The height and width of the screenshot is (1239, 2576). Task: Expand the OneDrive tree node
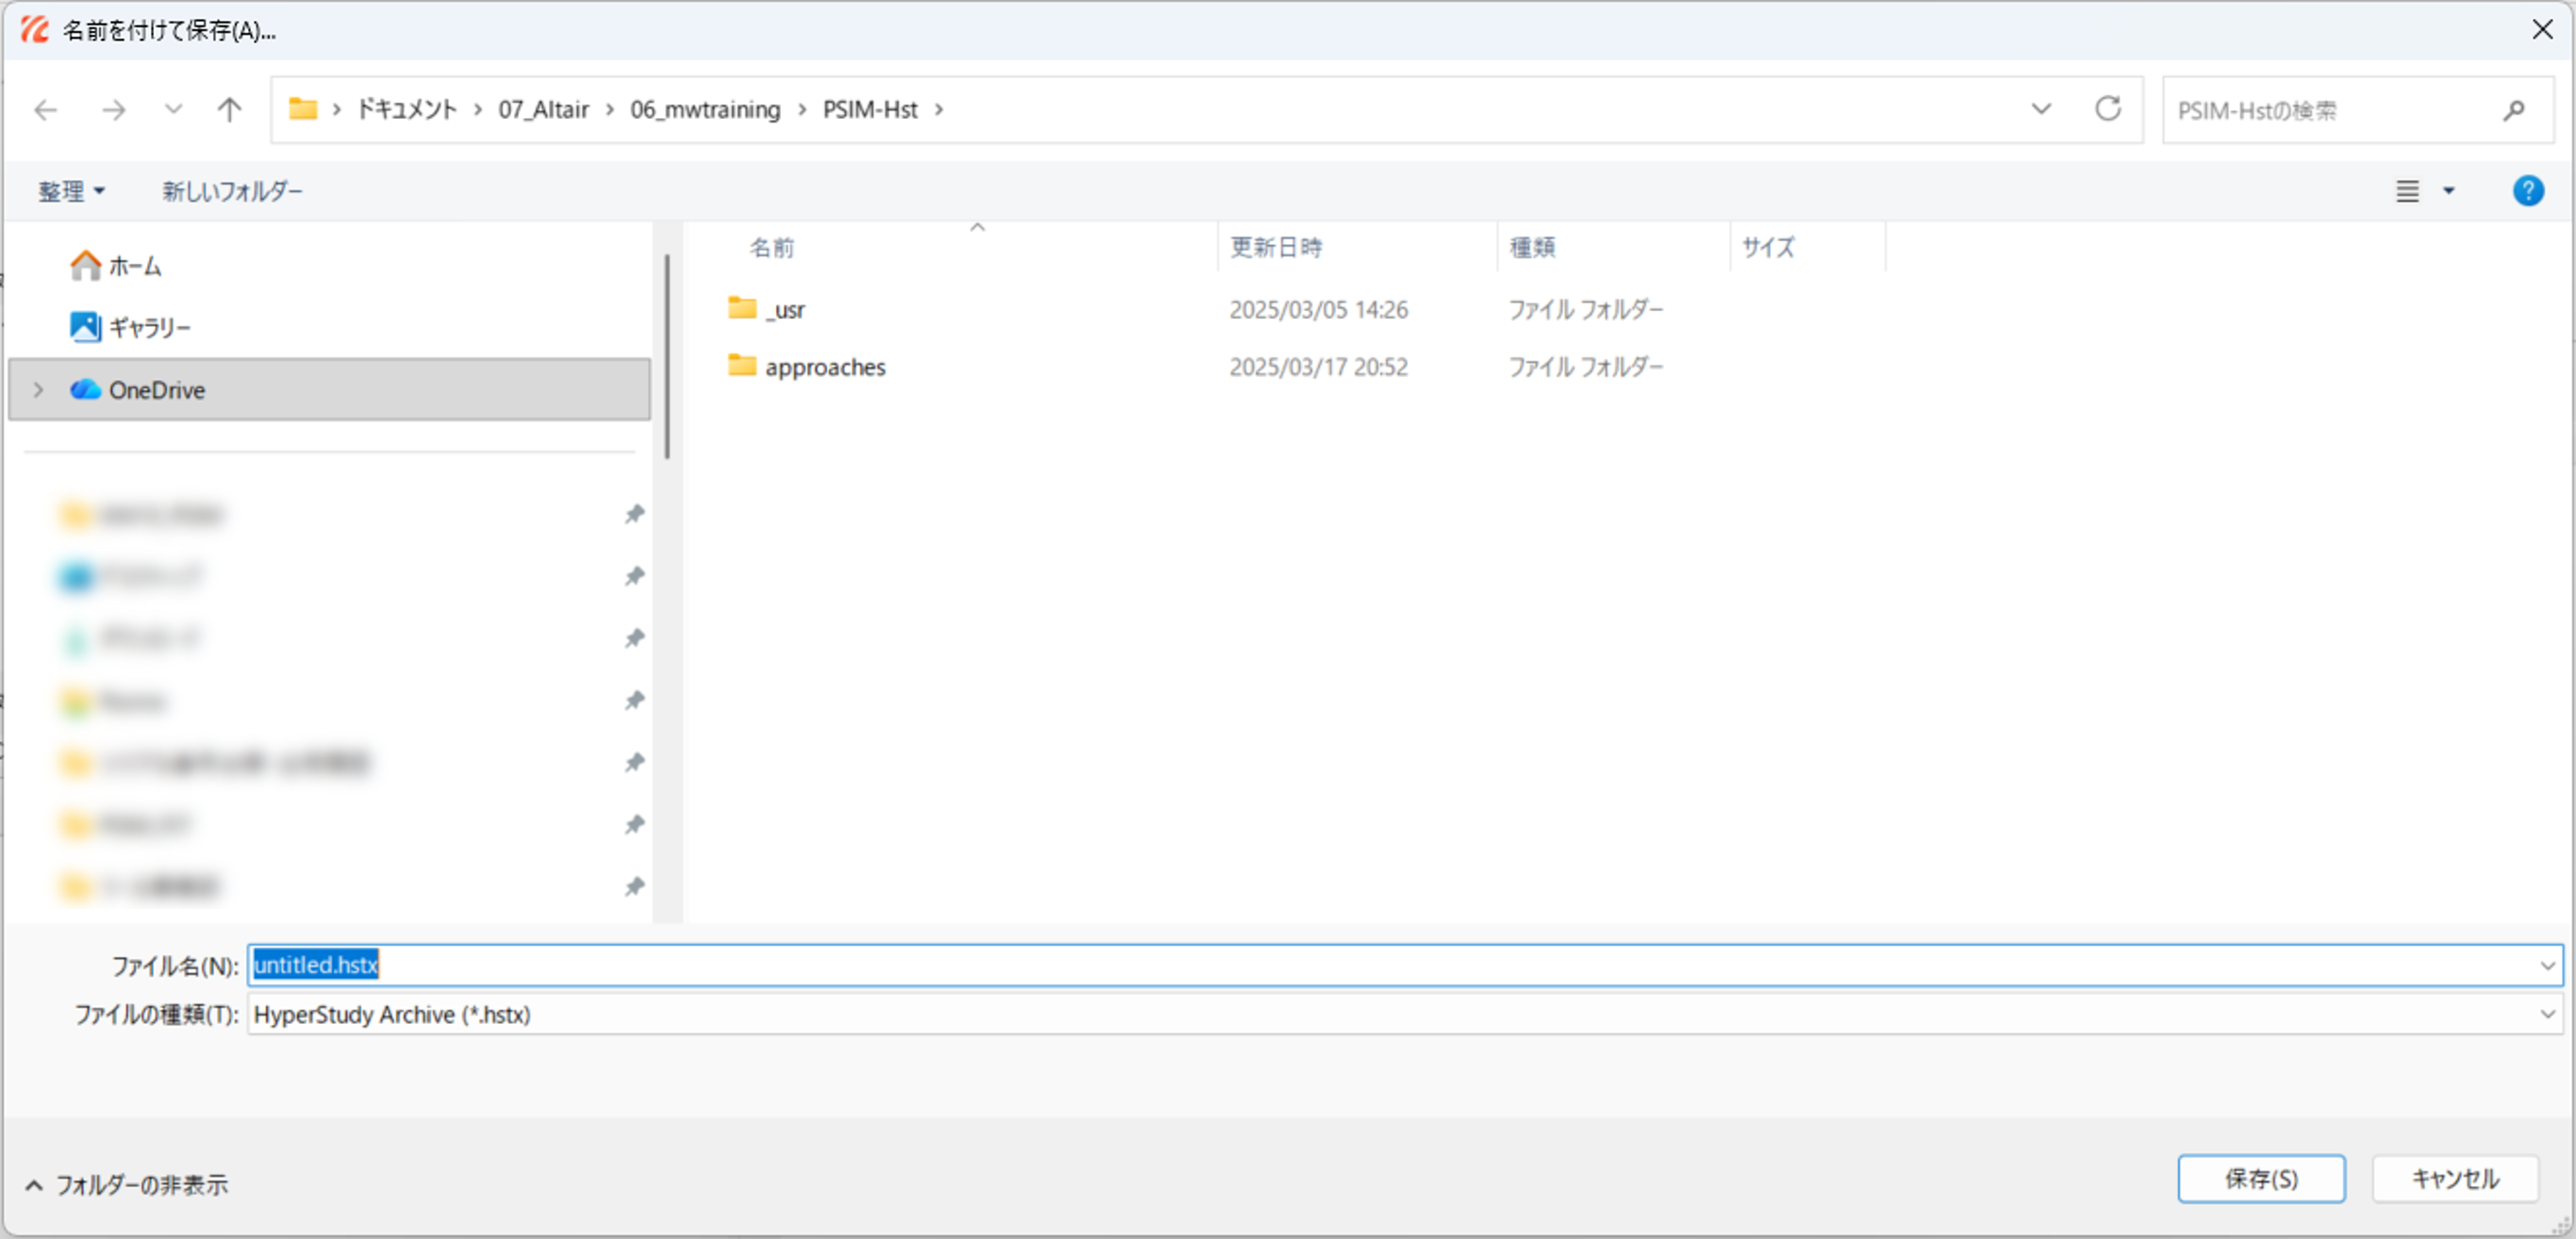(x=38, y=390)
